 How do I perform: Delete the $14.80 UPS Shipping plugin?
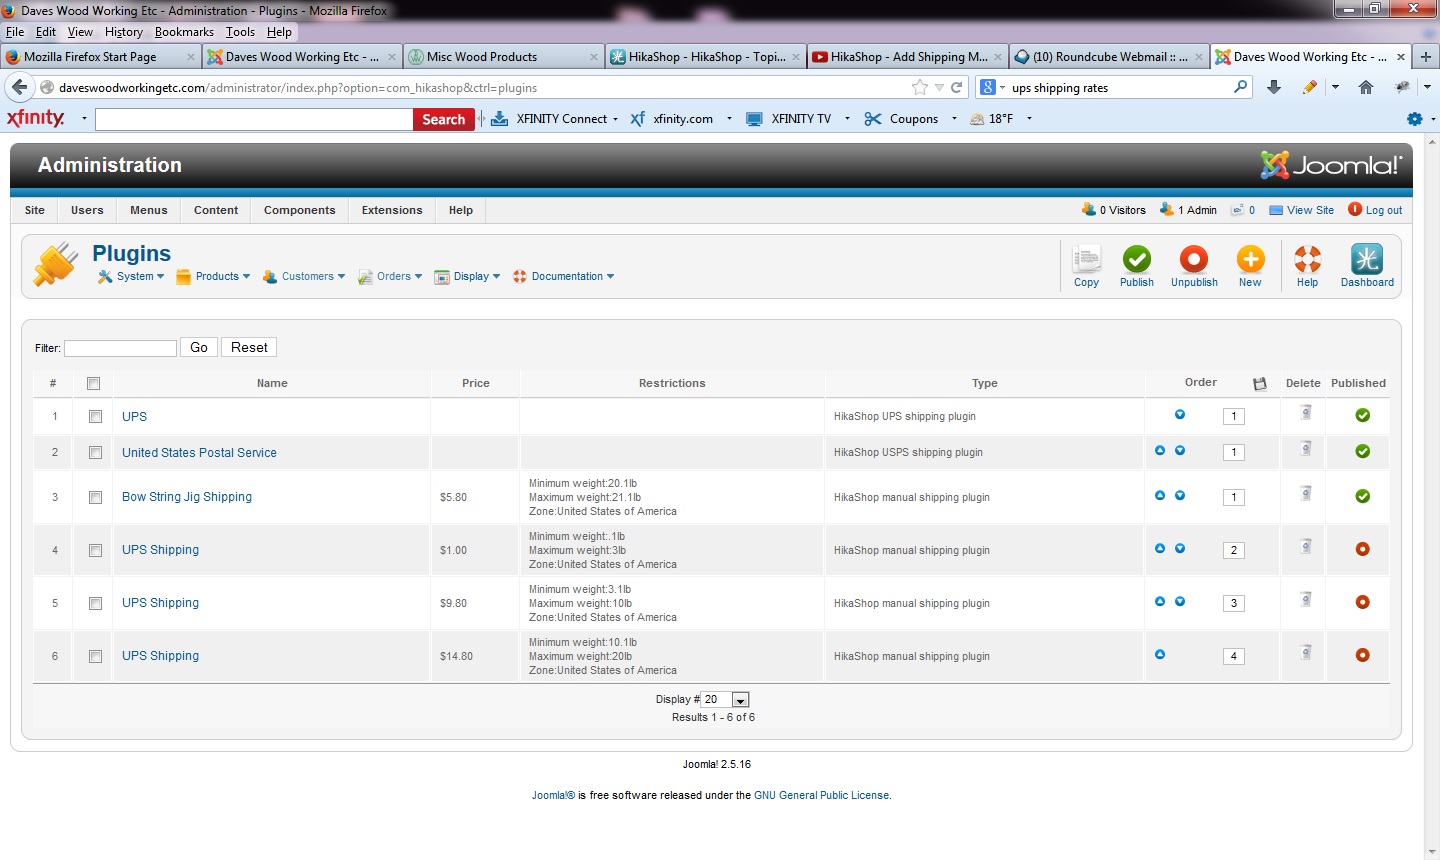point(1305,653)
